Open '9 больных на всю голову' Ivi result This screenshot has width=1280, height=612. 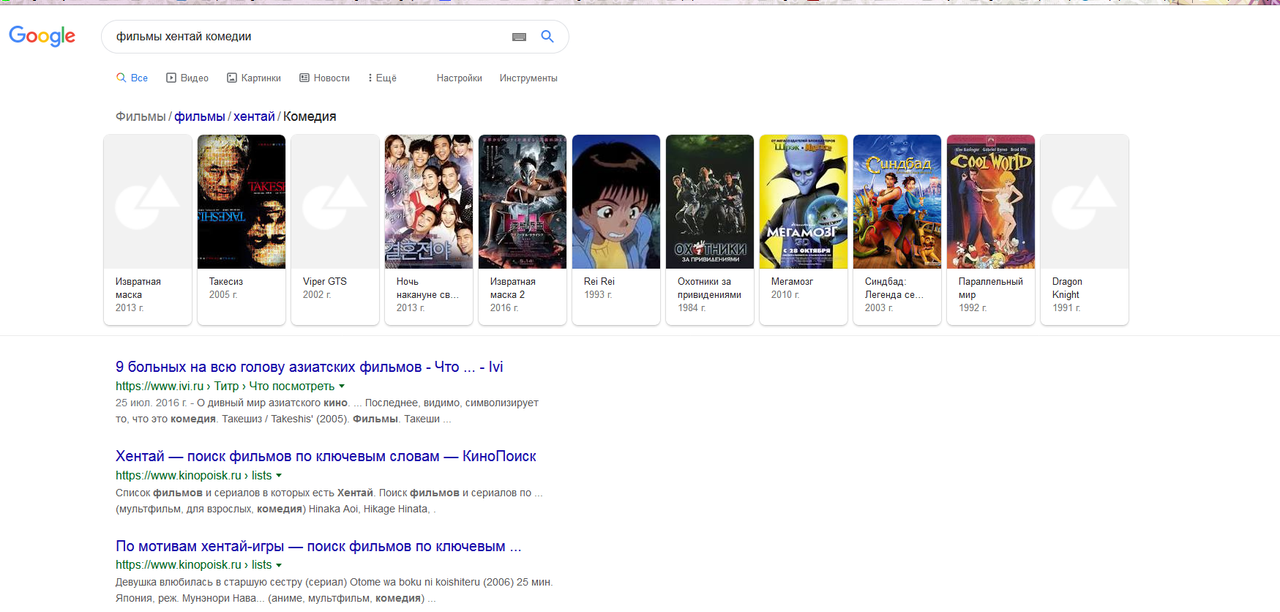[309, 367]
